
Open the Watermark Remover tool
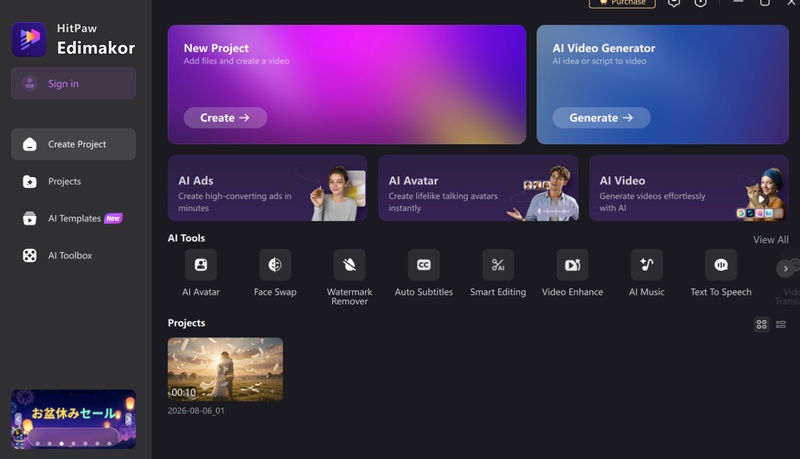click(349, 265)
